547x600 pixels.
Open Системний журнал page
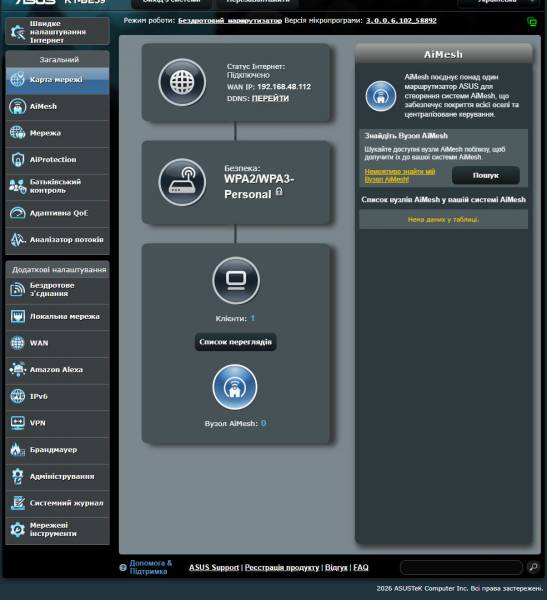click(58, 504)
